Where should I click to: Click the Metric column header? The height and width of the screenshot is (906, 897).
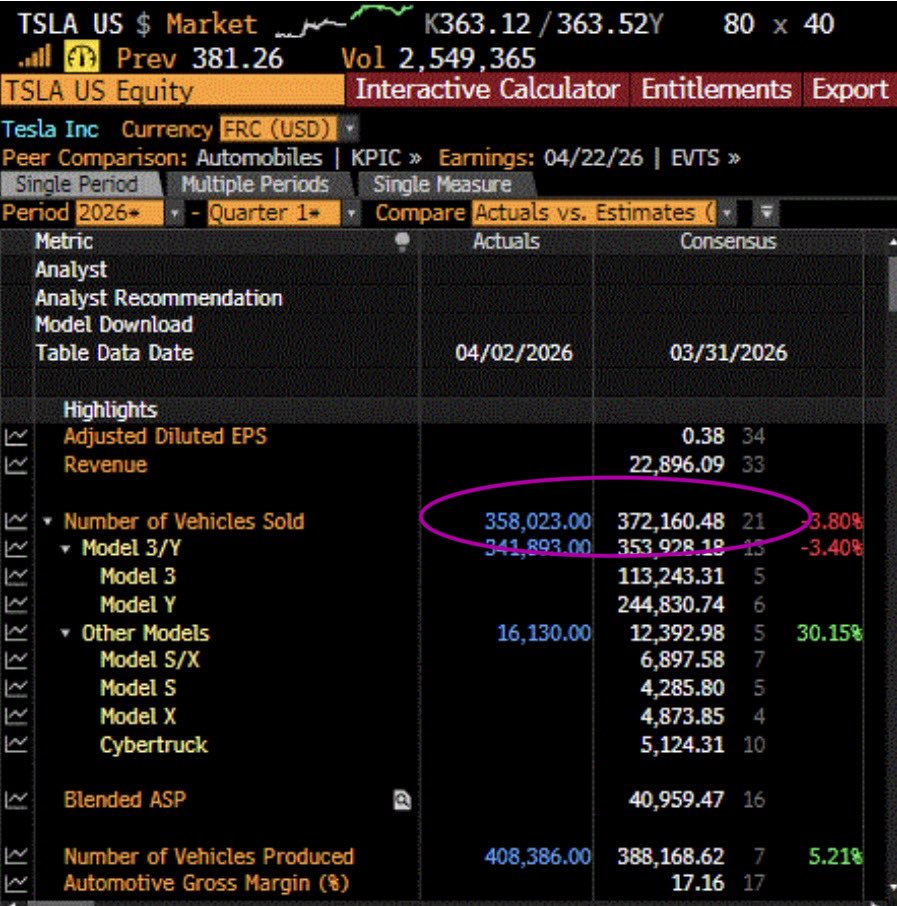(64, 242)
